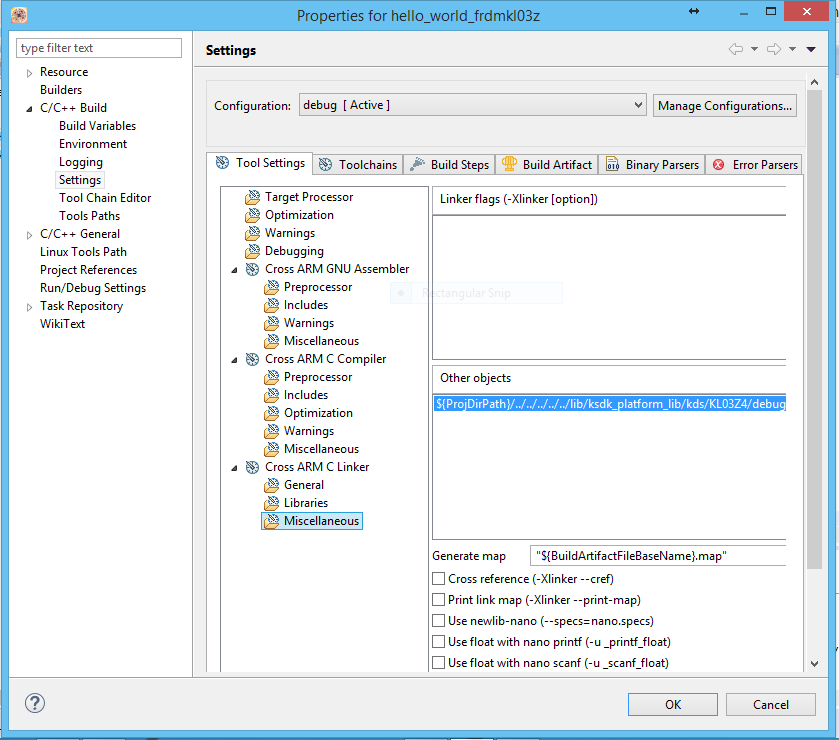Click the settings panel vertical scrollbar
The width and height of the screenshot is (839, 740).
tap(814, 330)
